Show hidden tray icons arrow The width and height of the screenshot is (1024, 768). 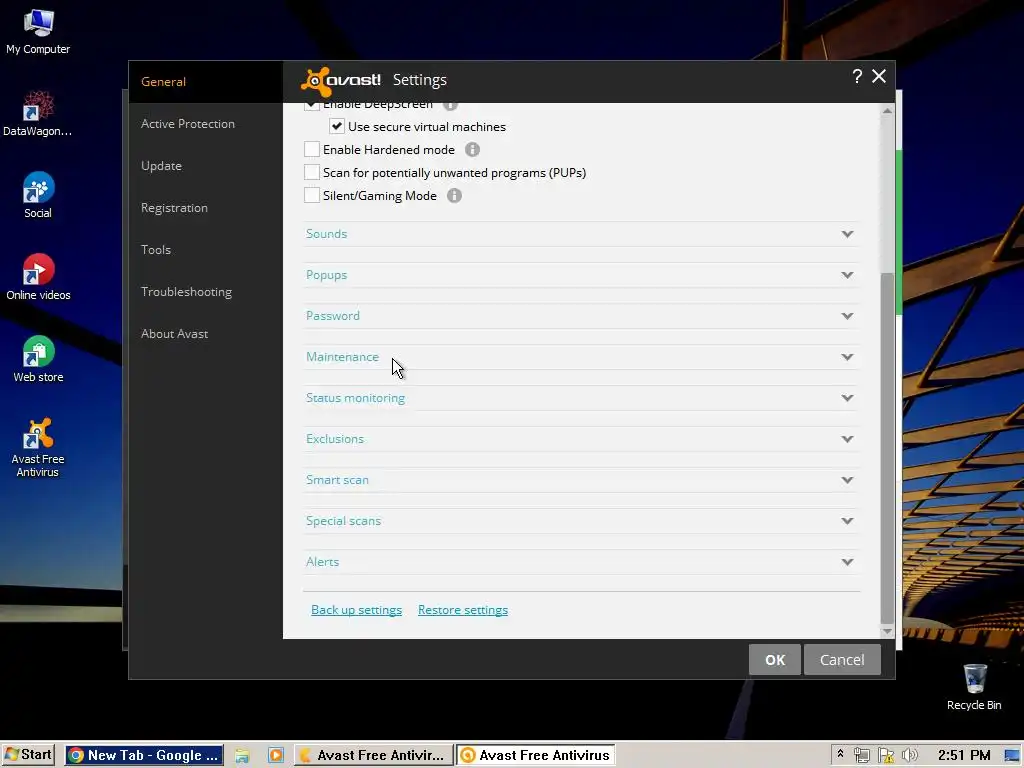tap(840, 754)
